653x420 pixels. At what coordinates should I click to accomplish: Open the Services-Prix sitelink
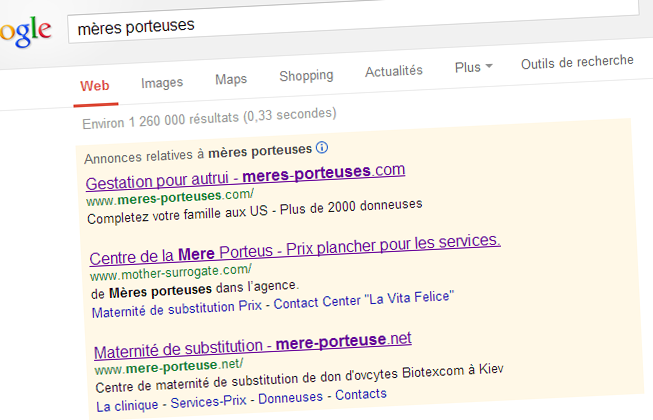210,400
